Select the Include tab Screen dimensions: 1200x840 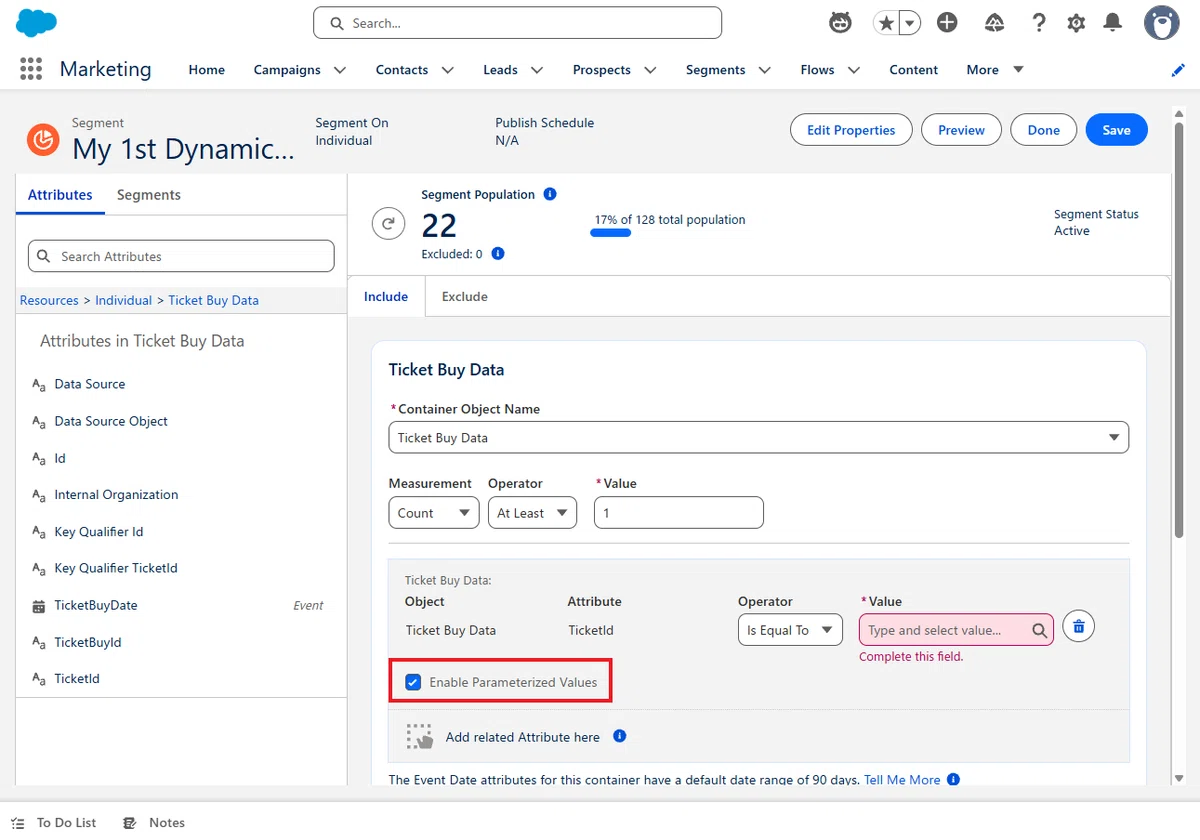coord(386,296)
